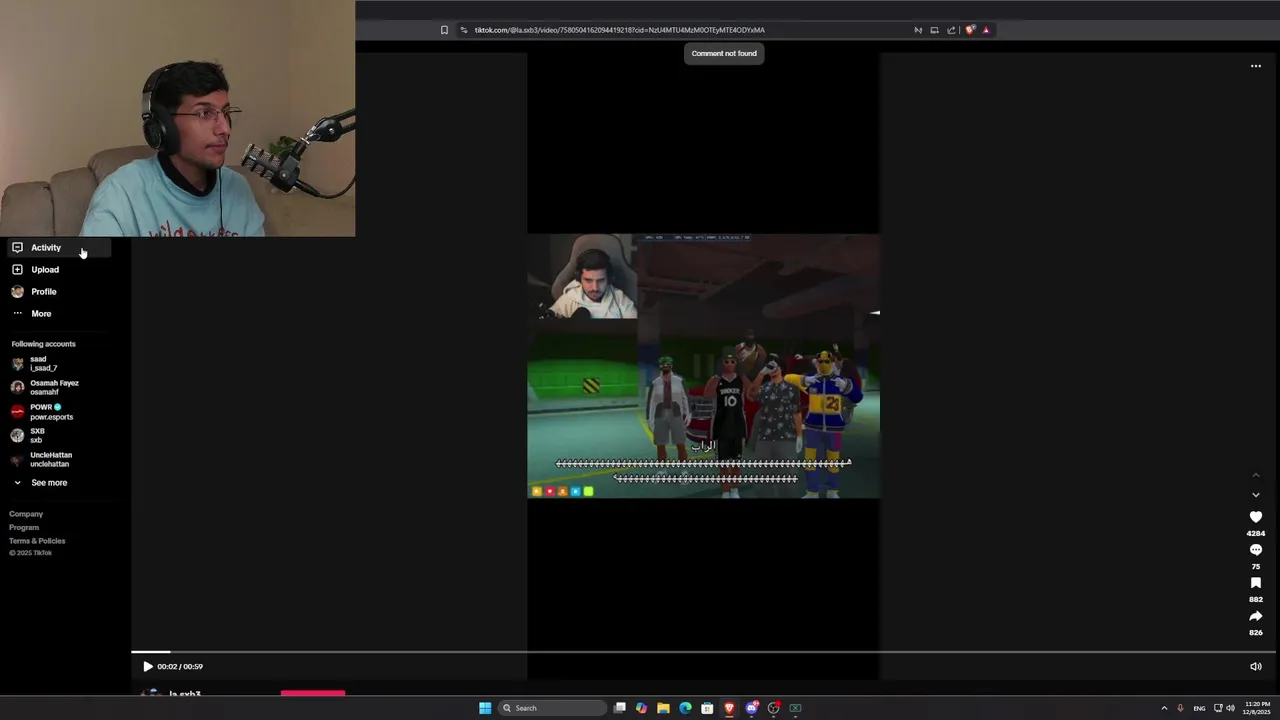Go to the next video with the down arrow
1280x720 pixels.
pos(1256,495)
